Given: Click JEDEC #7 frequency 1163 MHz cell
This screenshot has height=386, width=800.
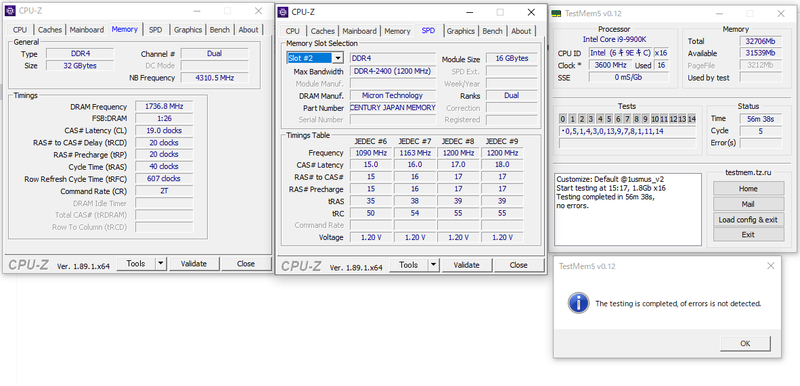Looking at the screenshot, I should 415,153.
